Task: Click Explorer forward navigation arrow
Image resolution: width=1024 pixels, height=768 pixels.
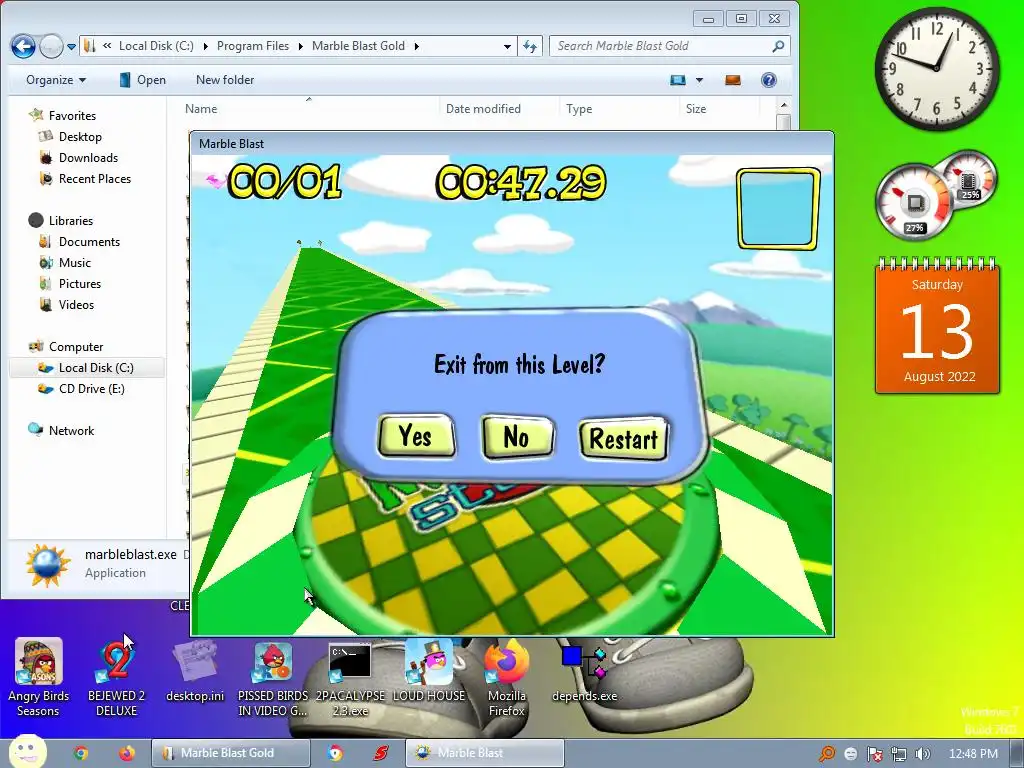Action: tap(51, 46)
